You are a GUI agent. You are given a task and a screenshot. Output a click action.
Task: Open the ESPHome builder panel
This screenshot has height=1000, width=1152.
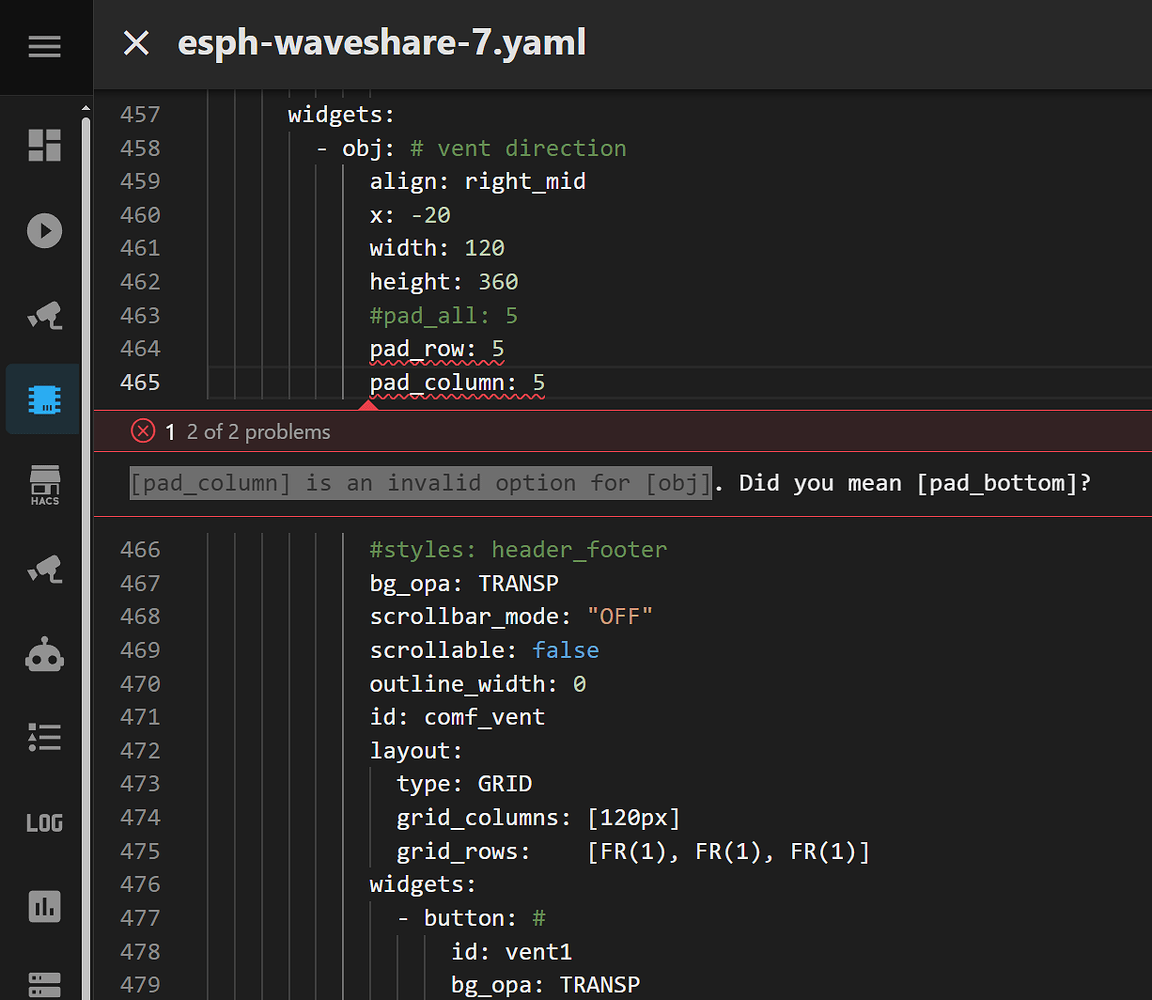tap(45, 398)
